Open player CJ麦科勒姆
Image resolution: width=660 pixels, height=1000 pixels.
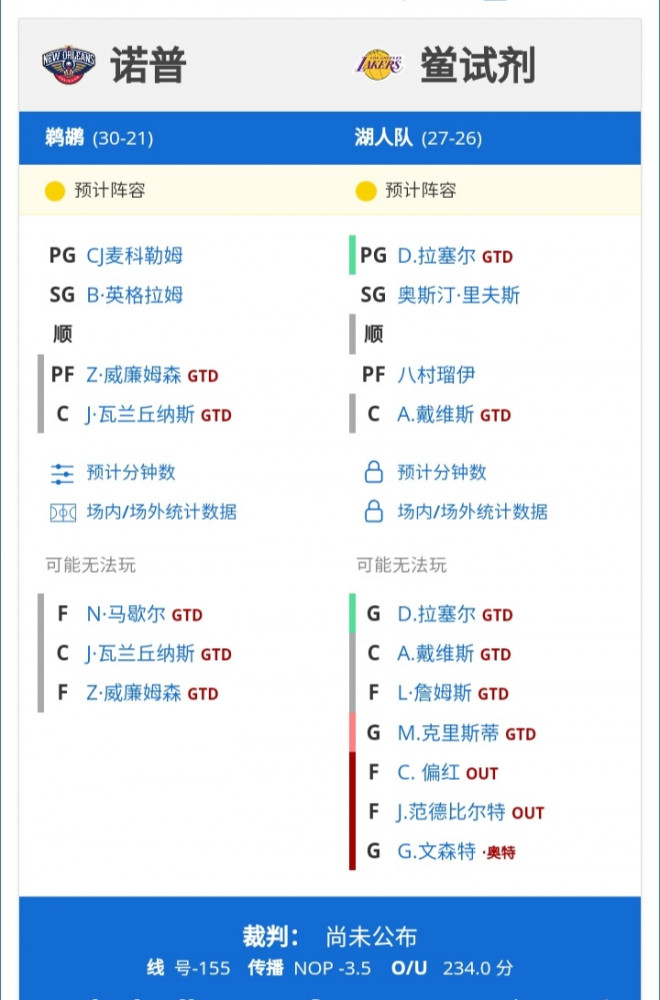point(135,256)
